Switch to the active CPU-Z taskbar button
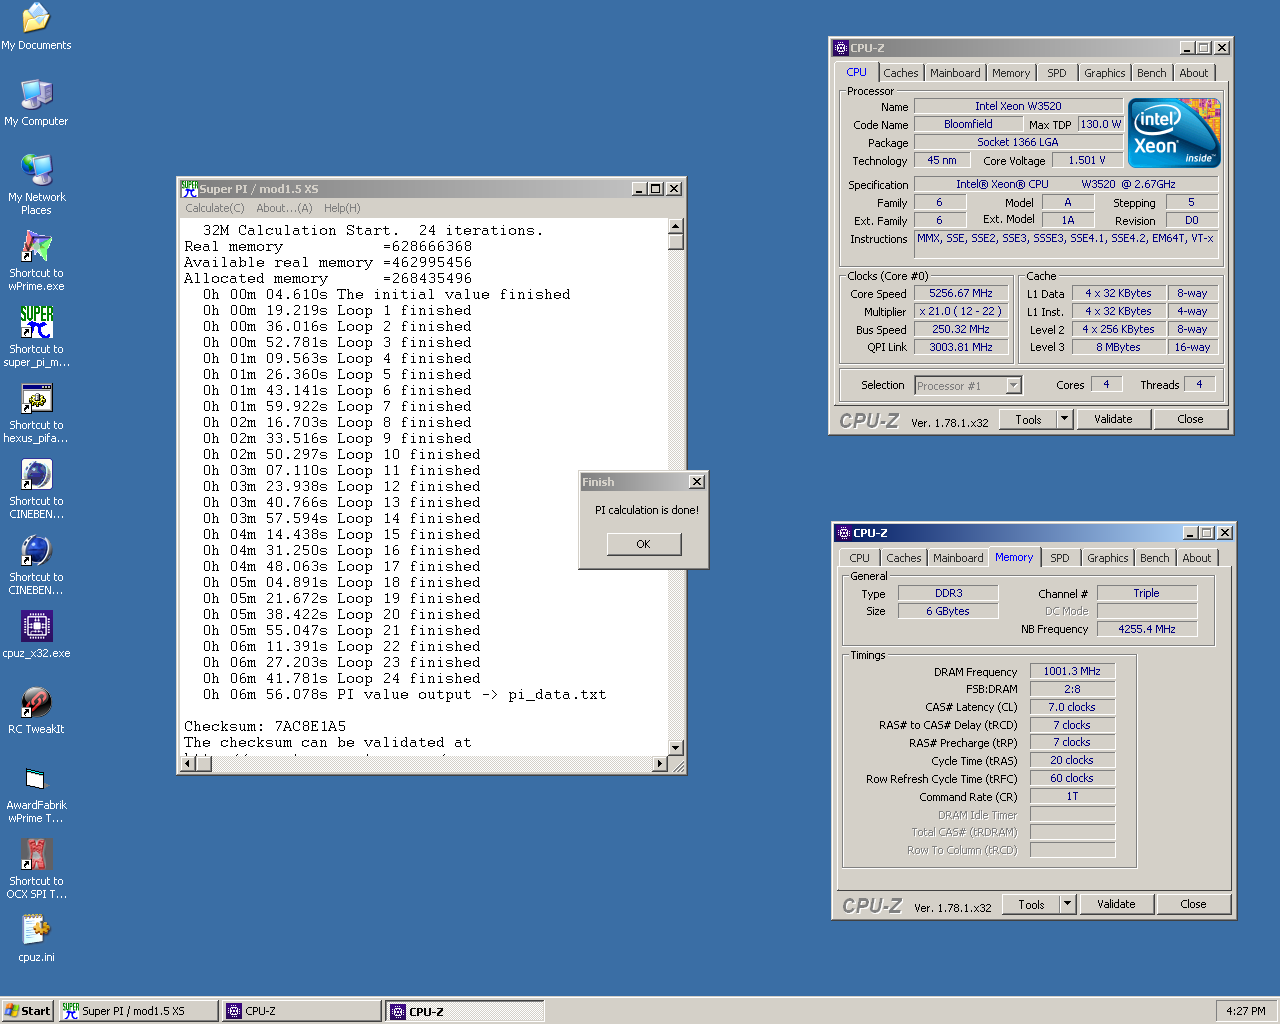1280x1024 pixels. coord(465,1011)
